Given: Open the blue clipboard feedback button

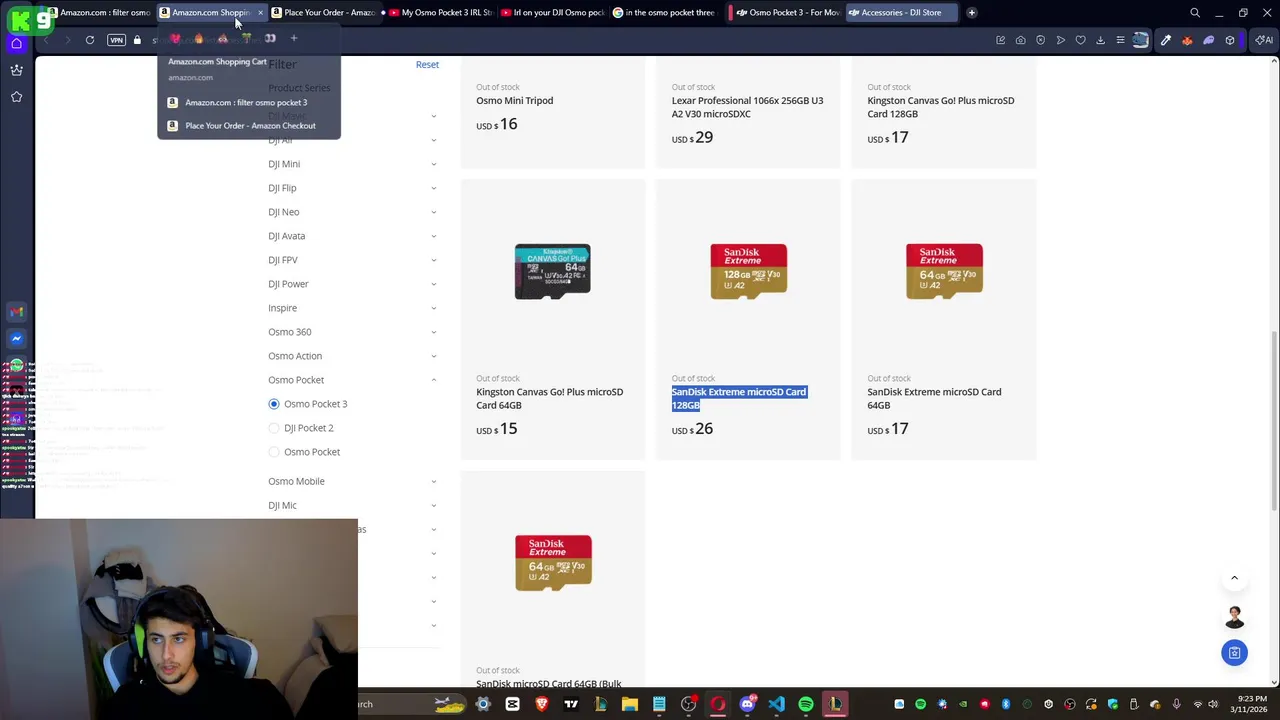Looking at the screenshot, I should coord(1234,653).
